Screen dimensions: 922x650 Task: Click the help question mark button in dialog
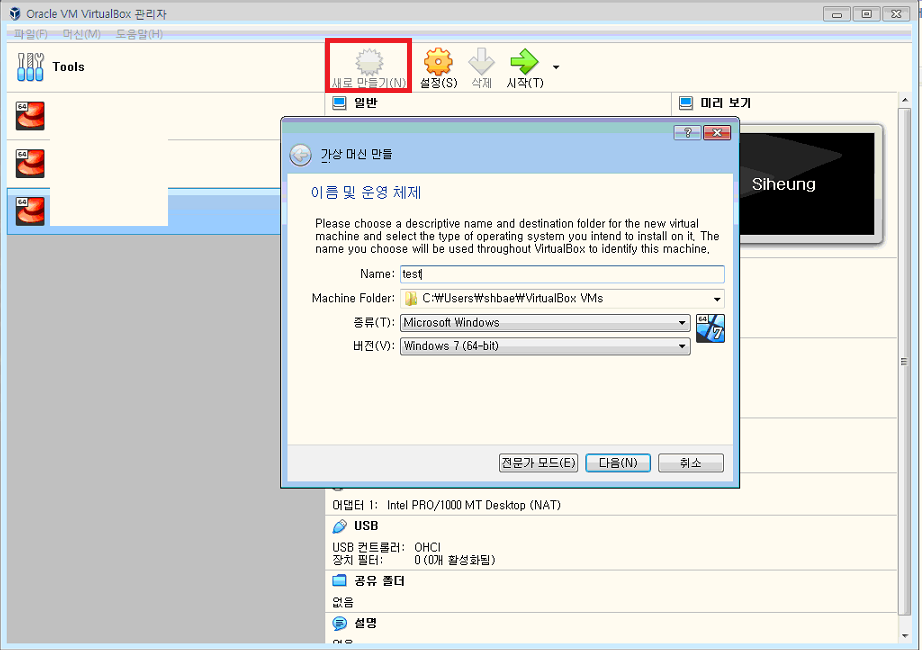687,133
